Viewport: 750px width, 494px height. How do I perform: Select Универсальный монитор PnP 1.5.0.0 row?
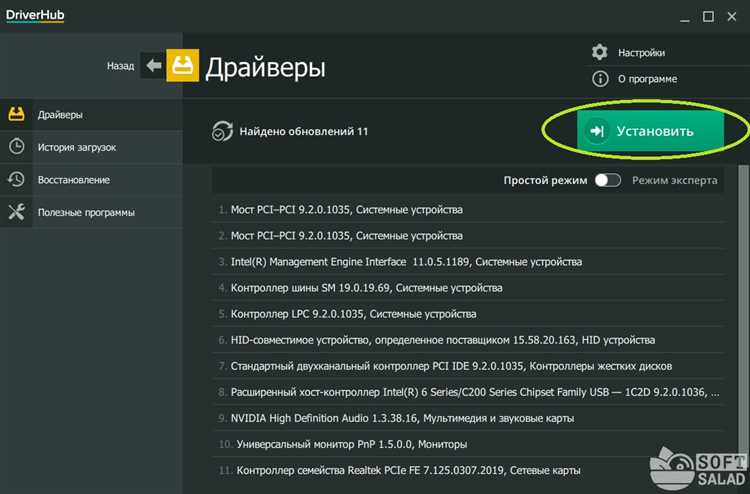(468, 444)
